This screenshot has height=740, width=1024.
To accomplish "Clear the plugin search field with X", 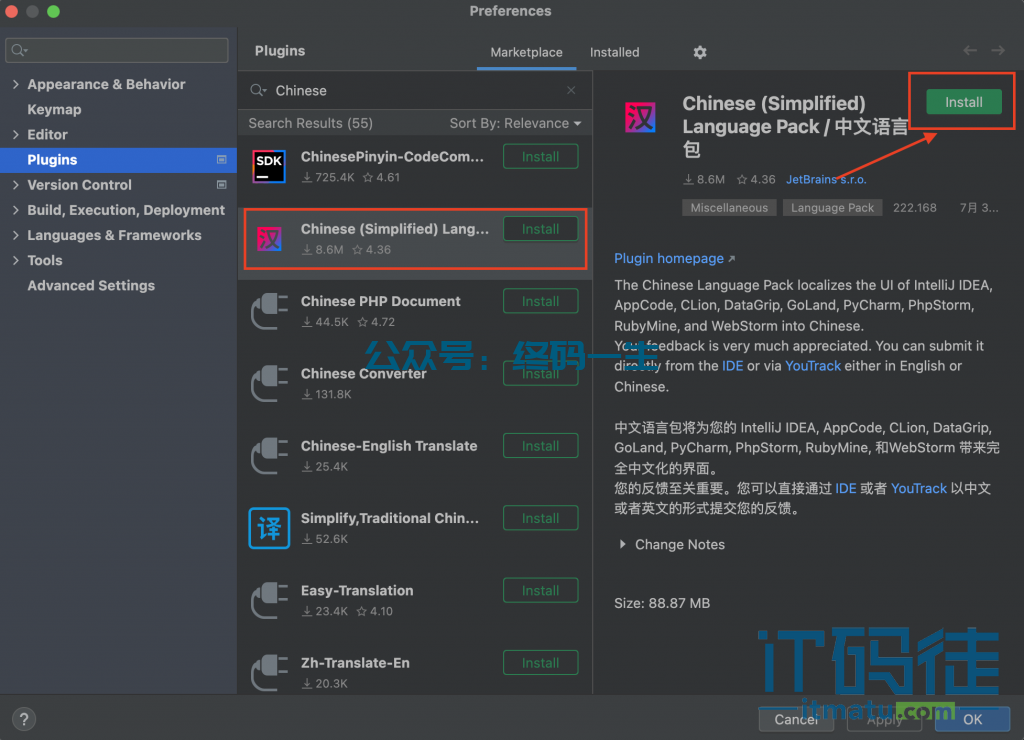I will pyautogui.click(x=571, y=90).
